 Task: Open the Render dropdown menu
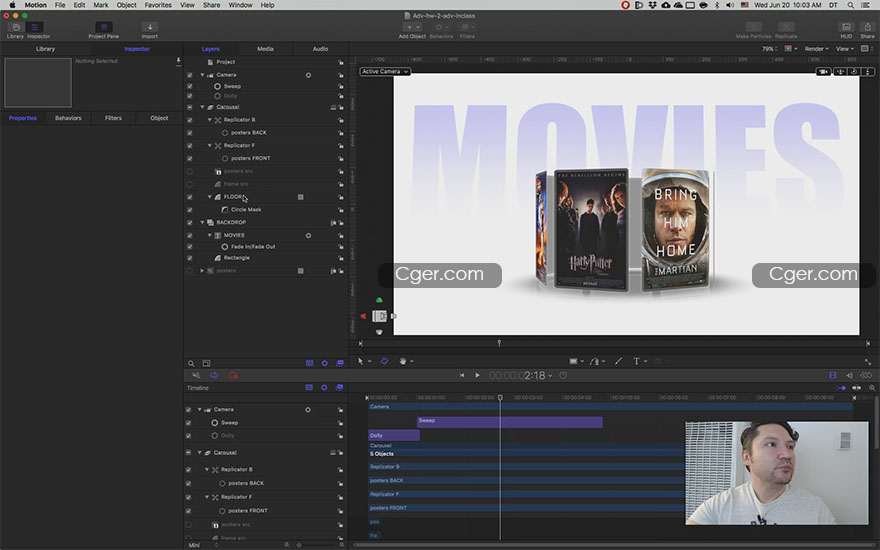click(x=817, y=49)
